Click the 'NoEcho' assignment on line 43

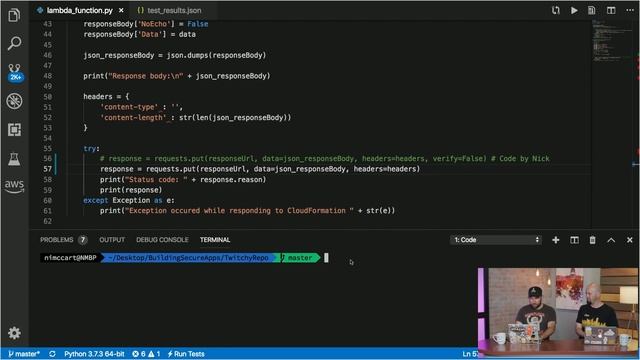[146, 24]
